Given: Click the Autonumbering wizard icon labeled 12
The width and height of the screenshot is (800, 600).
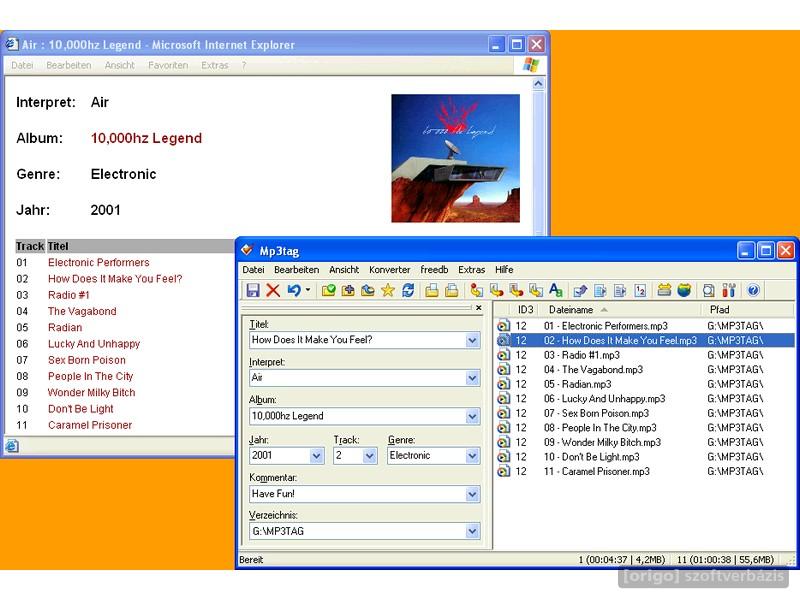Looking at the screenshot, I should coord(640,290).
